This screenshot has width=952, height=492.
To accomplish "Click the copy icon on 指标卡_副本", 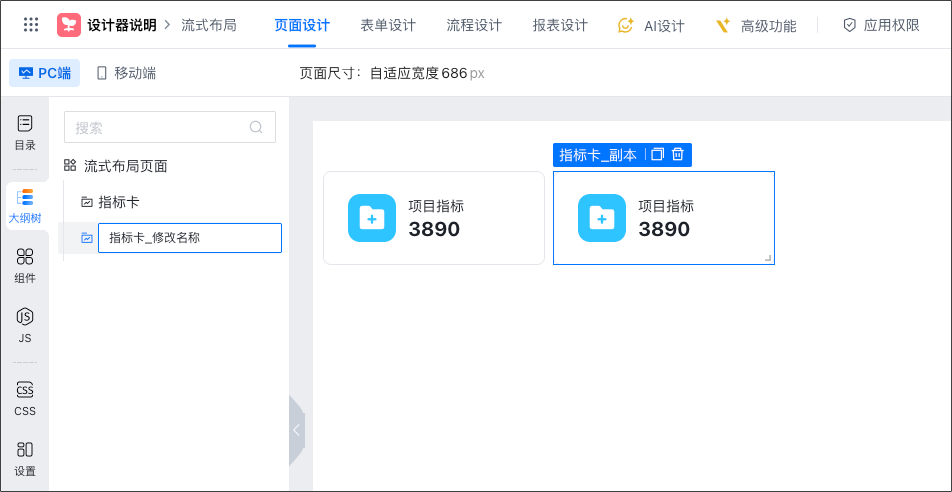I will click(x=657, y=155).
